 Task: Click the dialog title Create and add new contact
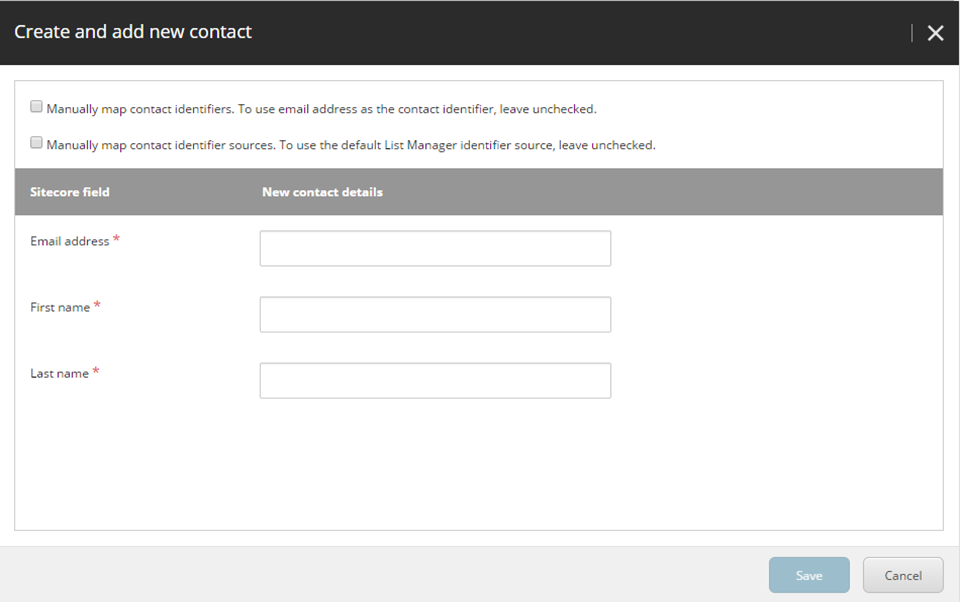pyautogui.click(x=134, y=31)
